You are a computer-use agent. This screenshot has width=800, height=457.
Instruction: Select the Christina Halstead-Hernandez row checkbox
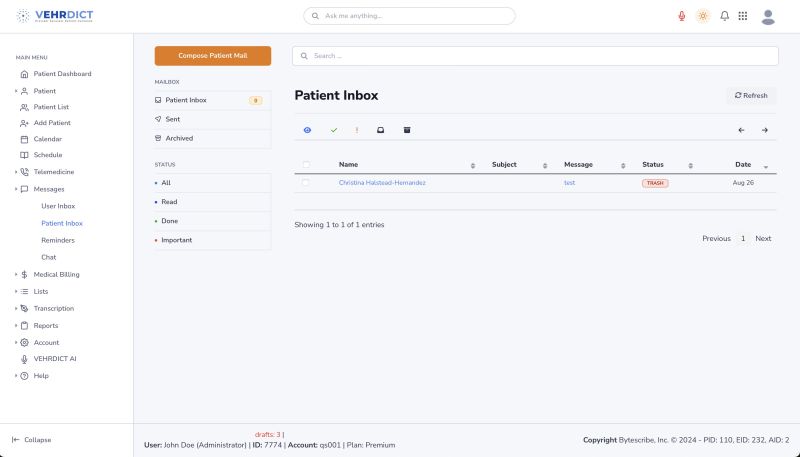(306, 183)
